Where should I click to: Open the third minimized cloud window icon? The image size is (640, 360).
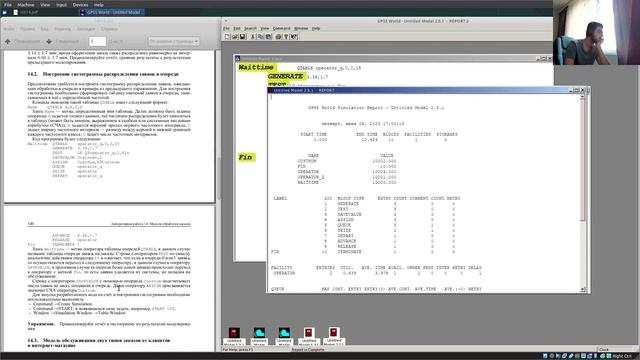coord(284,336)
